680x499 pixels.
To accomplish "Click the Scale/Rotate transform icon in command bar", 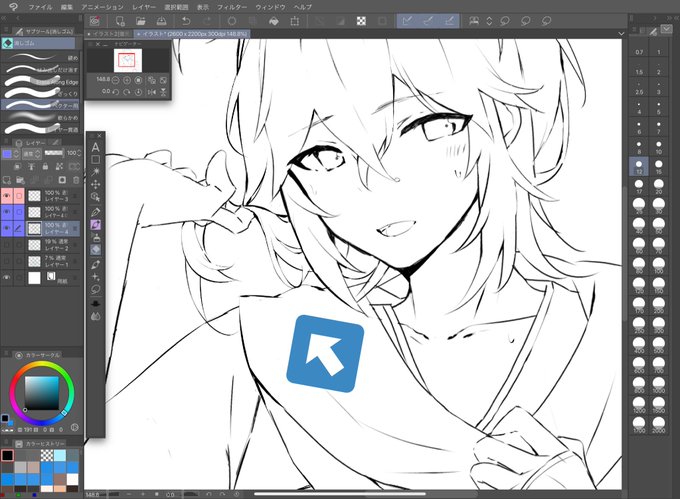I will tap(295, 21).
